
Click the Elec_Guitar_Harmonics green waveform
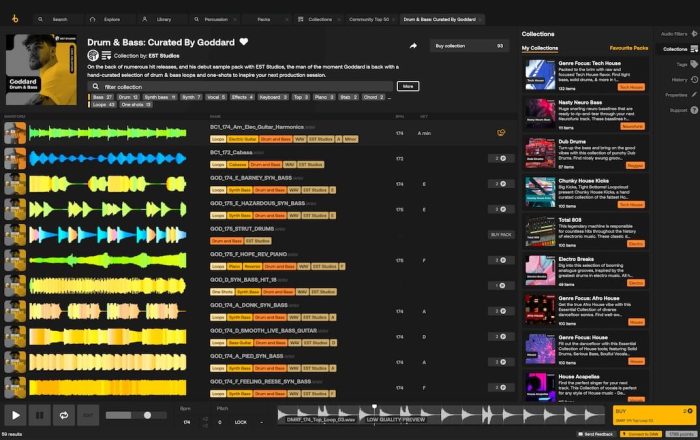[108, 133]
